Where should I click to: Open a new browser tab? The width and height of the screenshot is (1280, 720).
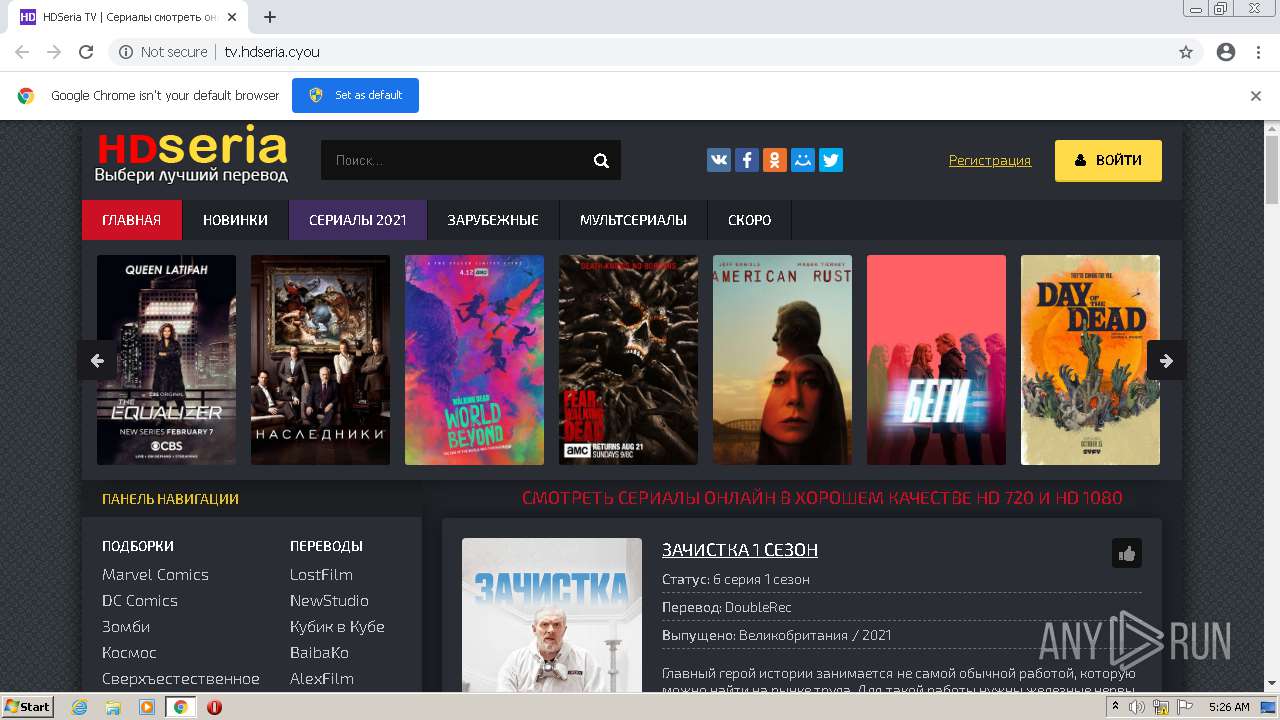click(270, 17)
